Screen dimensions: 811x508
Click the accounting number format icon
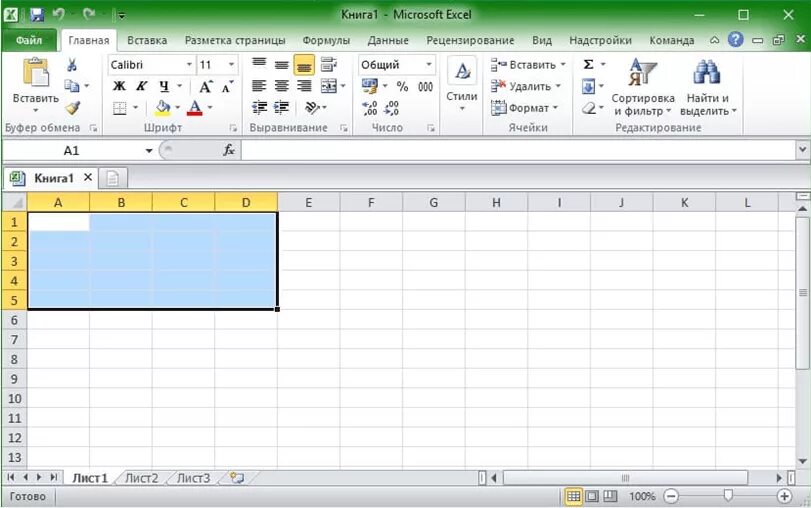coord(370,86)
